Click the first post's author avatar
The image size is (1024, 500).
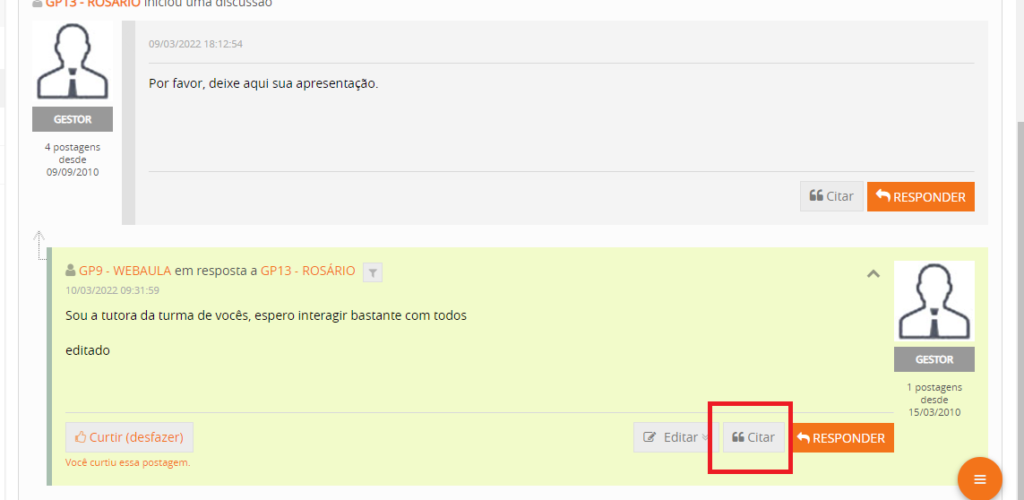pyautogui.click(x=72, y=63)
